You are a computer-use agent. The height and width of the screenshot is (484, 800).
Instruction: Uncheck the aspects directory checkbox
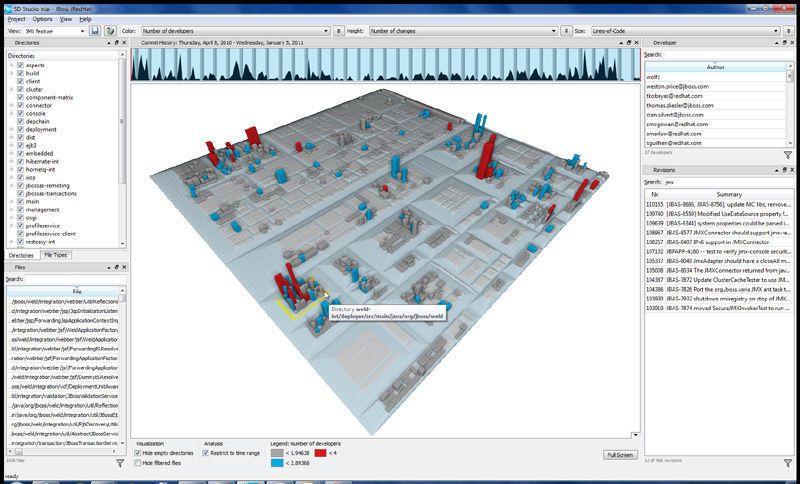(20, 65)
